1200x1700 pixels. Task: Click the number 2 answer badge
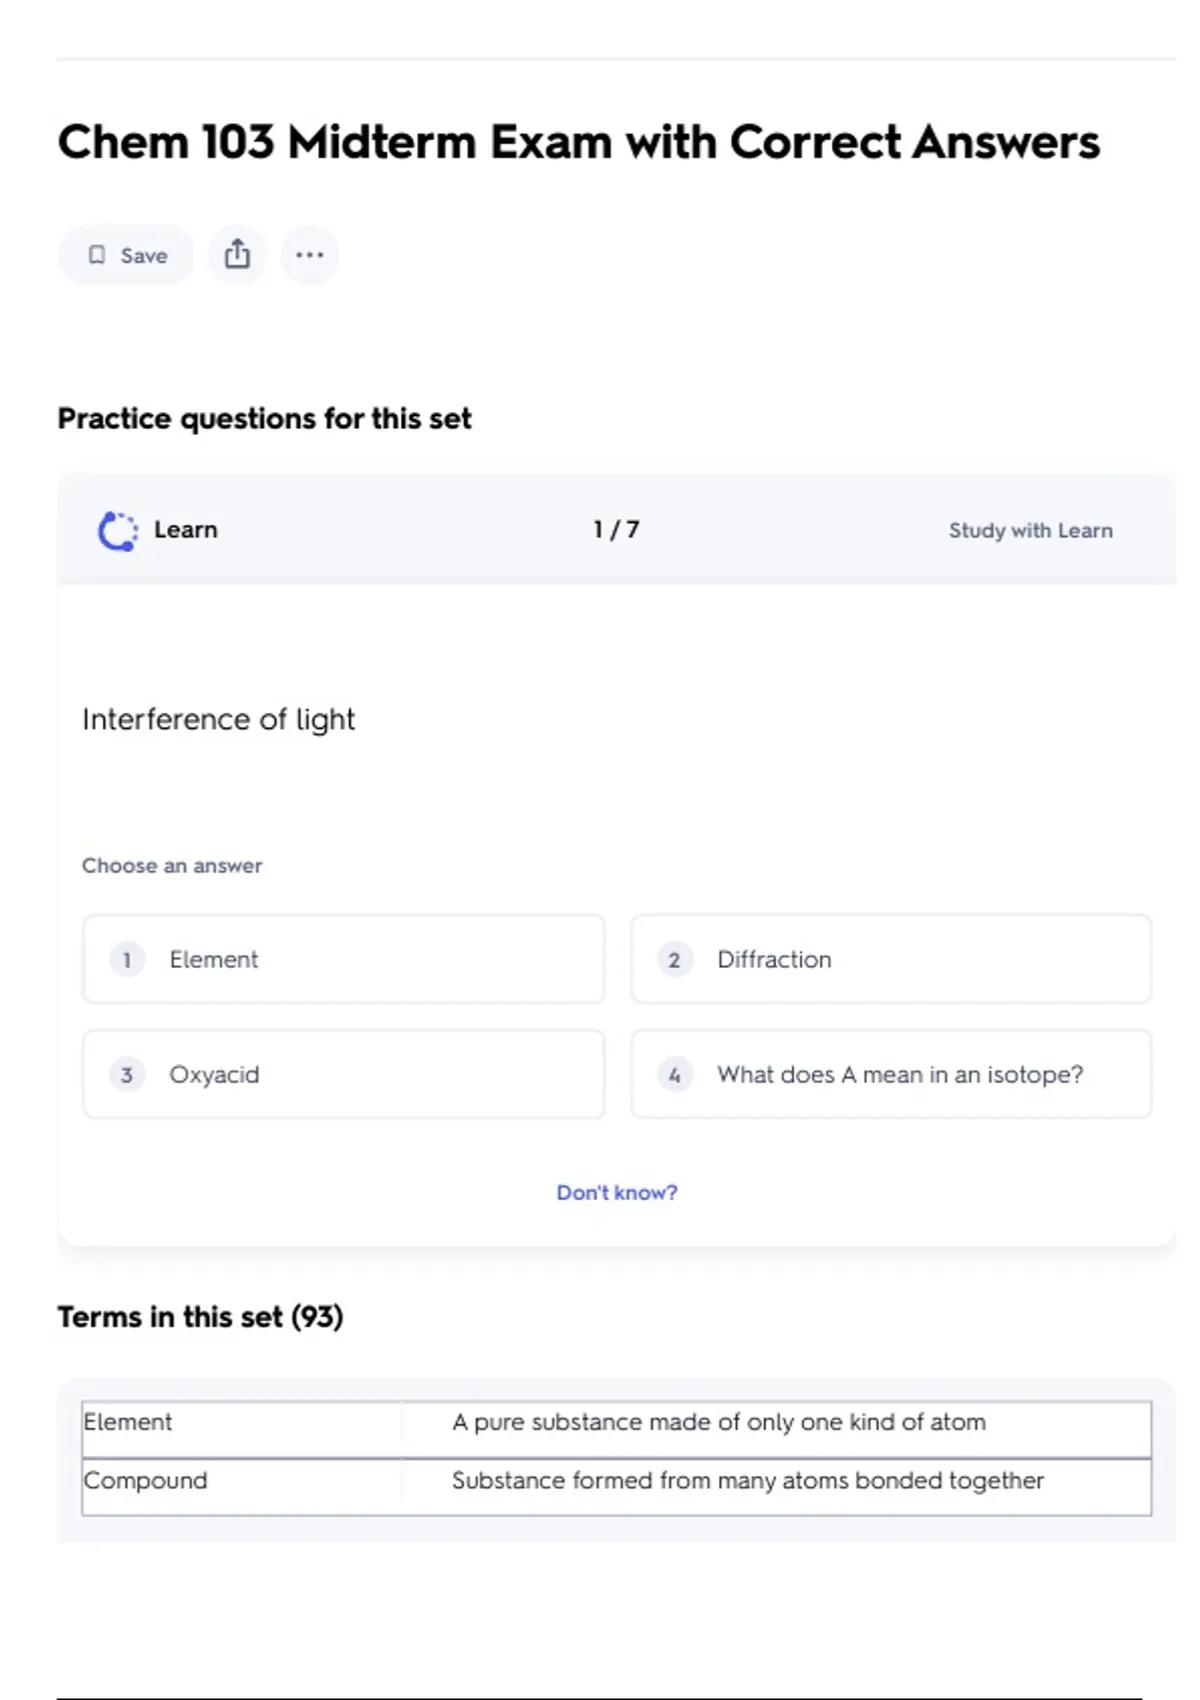pos(674,960)
